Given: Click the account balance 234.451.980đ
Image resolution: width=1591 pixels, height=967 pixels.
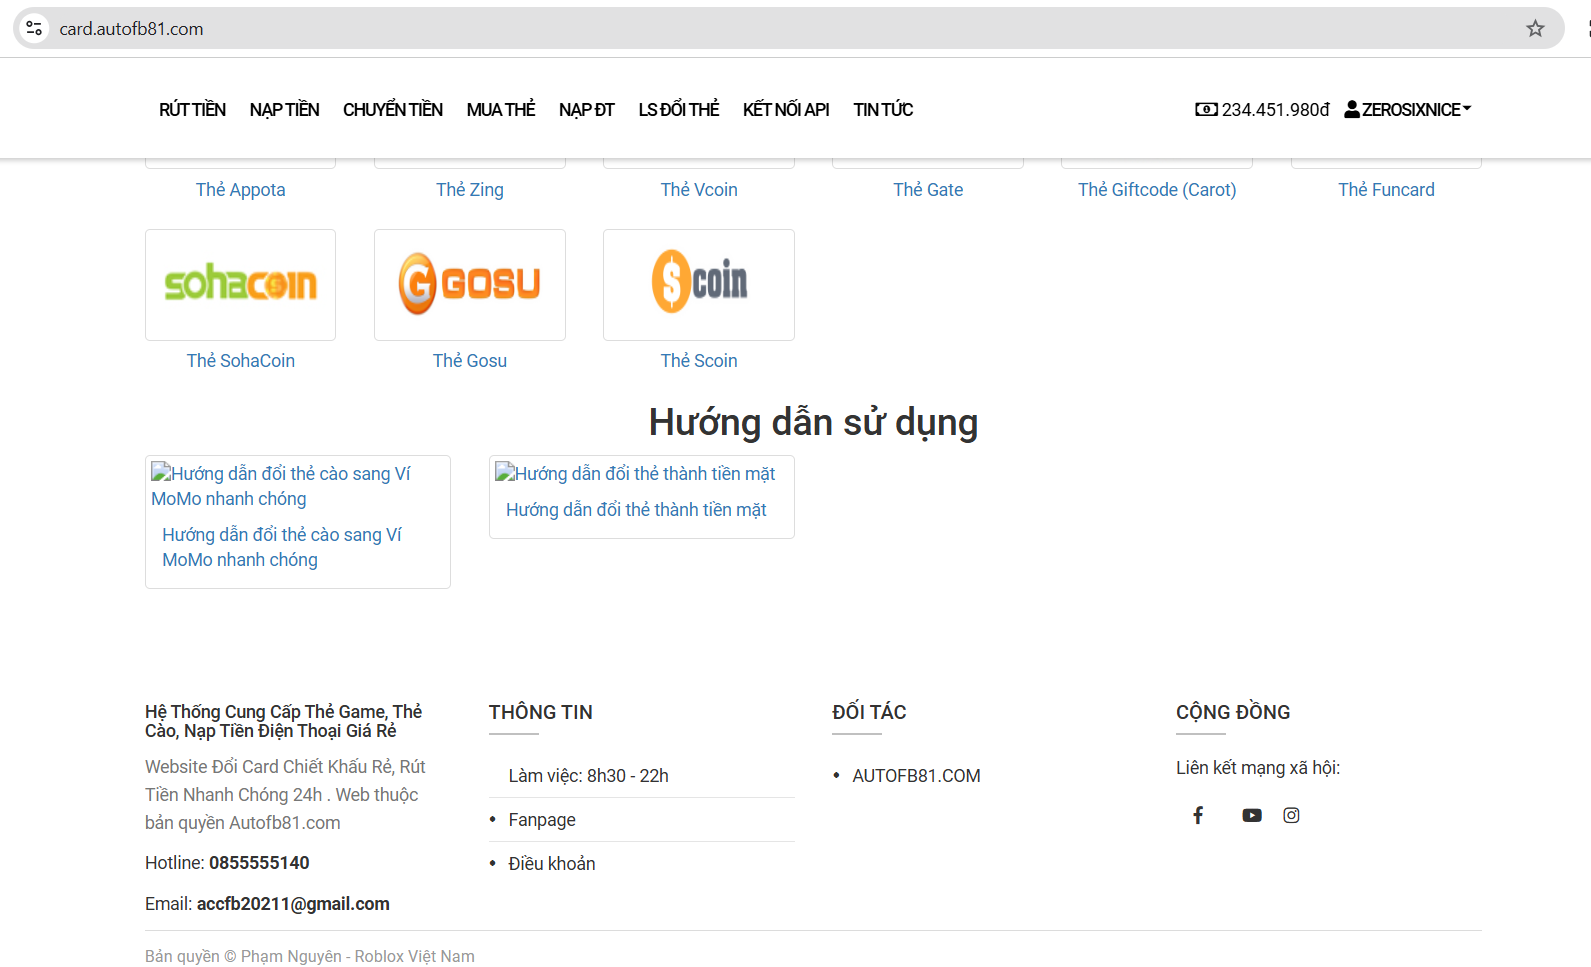Looking at the screenshot, I should [x=1276, y=110].
